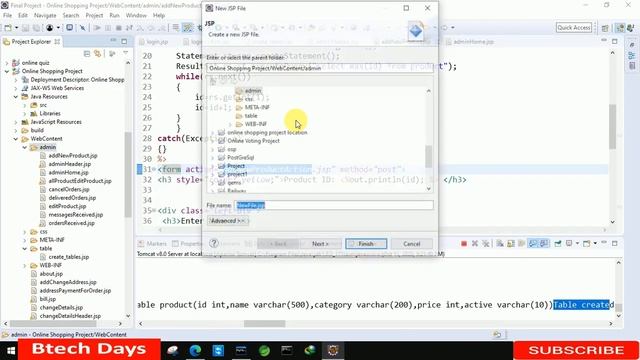The image size is (640, 360).
Task: Click Clear Console icon
Action: pos(500,244)
